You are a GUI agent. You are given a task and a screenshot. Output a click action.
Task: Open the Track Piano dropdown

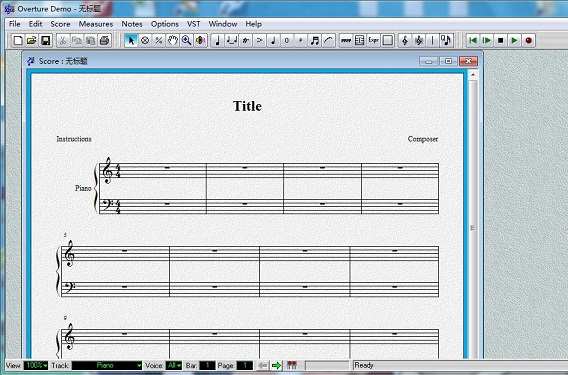pyautogui.click(x=107, y=365)
